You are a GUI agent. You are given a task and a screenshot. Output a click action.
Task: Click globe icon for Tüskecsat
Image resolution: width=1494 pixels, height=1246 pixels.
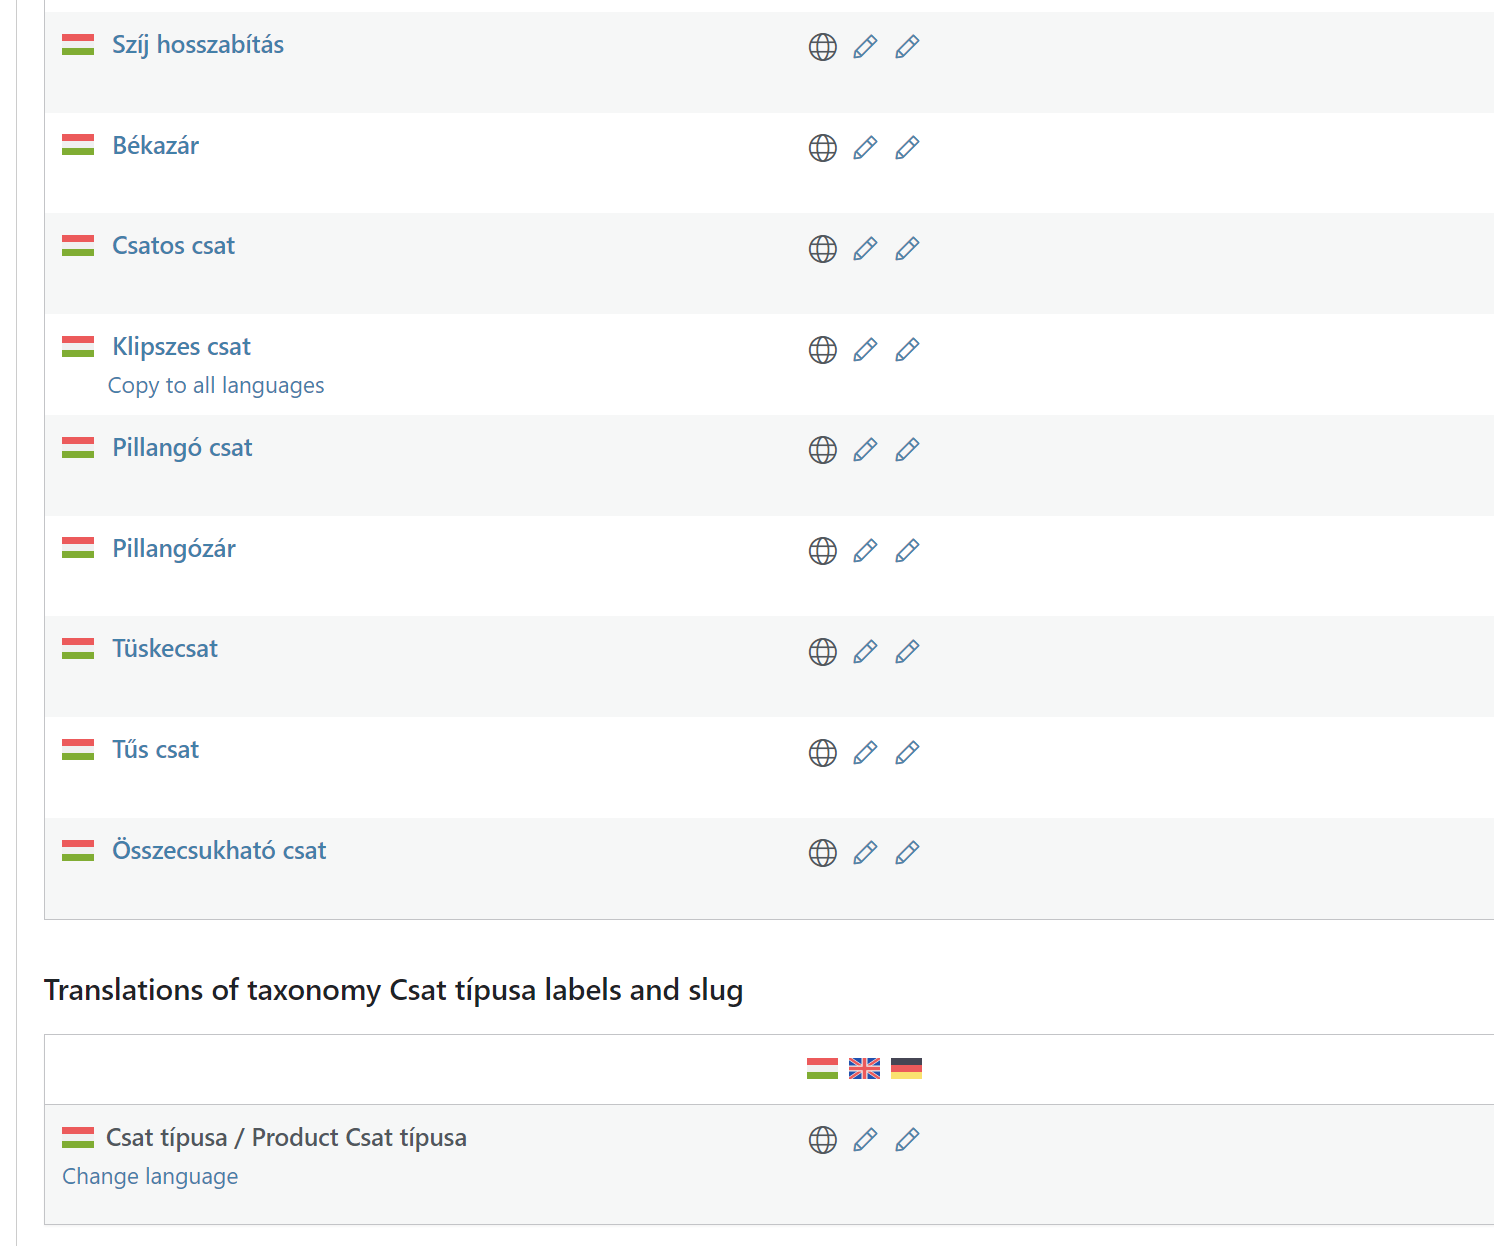tap(822, 652)
